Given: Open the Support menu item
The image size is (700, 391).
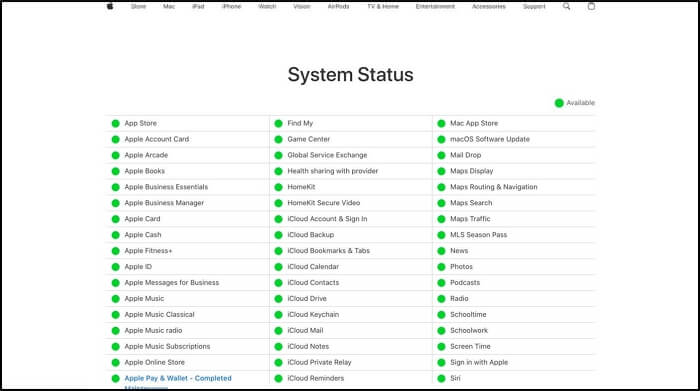Looking at the screenshot, I should point(534,6).
